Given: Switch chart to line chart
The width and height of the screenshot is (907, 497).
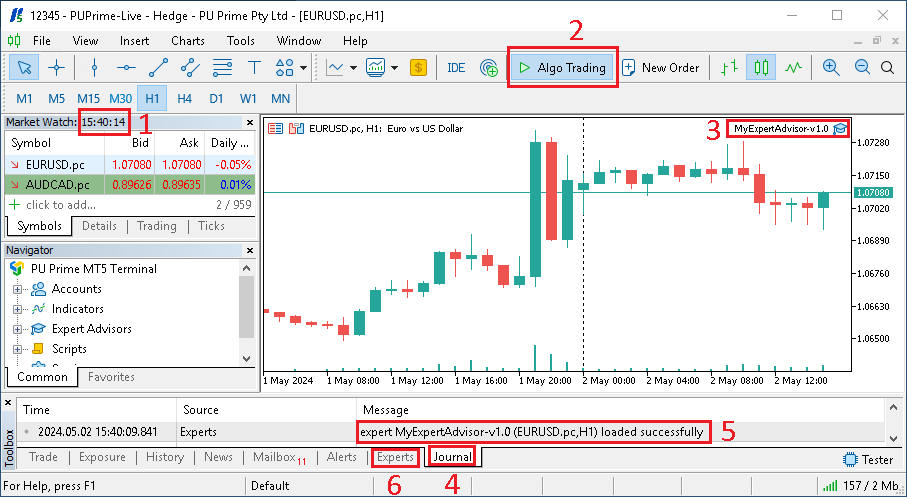Looking at the screenshot, I should point(793,68).
